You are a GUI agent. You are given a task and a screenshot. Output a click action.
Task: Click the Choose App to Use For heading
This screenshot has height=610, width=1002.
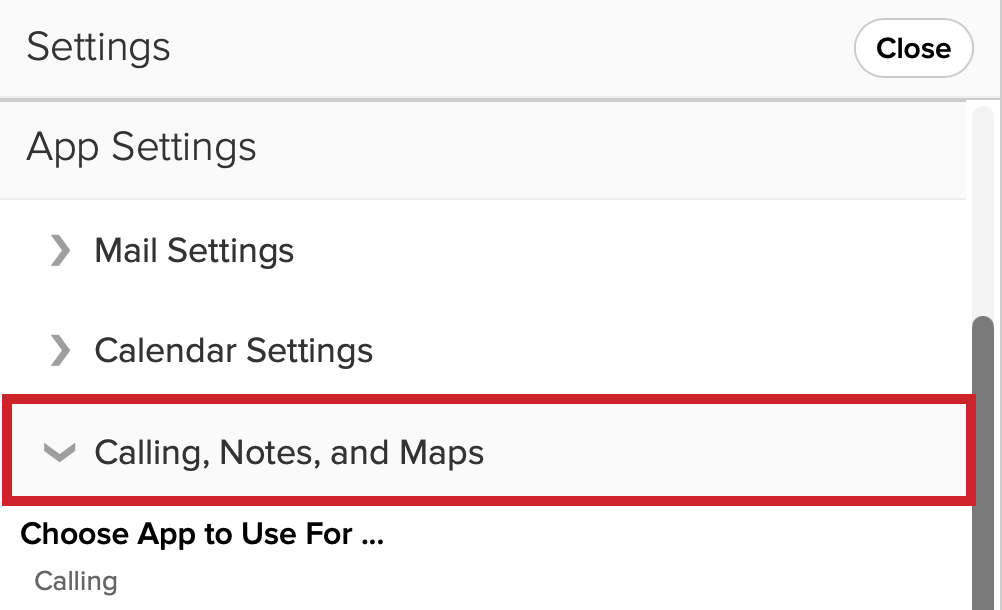click(x=202, y=534)
